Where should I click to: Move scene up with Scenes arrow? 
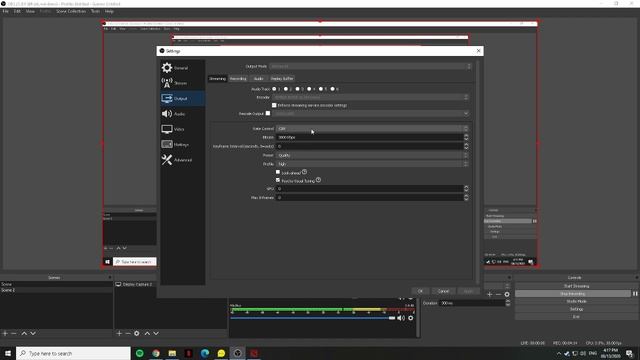24,333
